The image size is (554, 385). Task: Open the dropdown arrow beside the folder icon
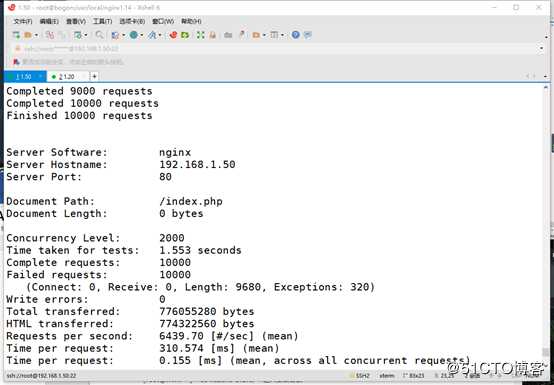pos(36,35)
